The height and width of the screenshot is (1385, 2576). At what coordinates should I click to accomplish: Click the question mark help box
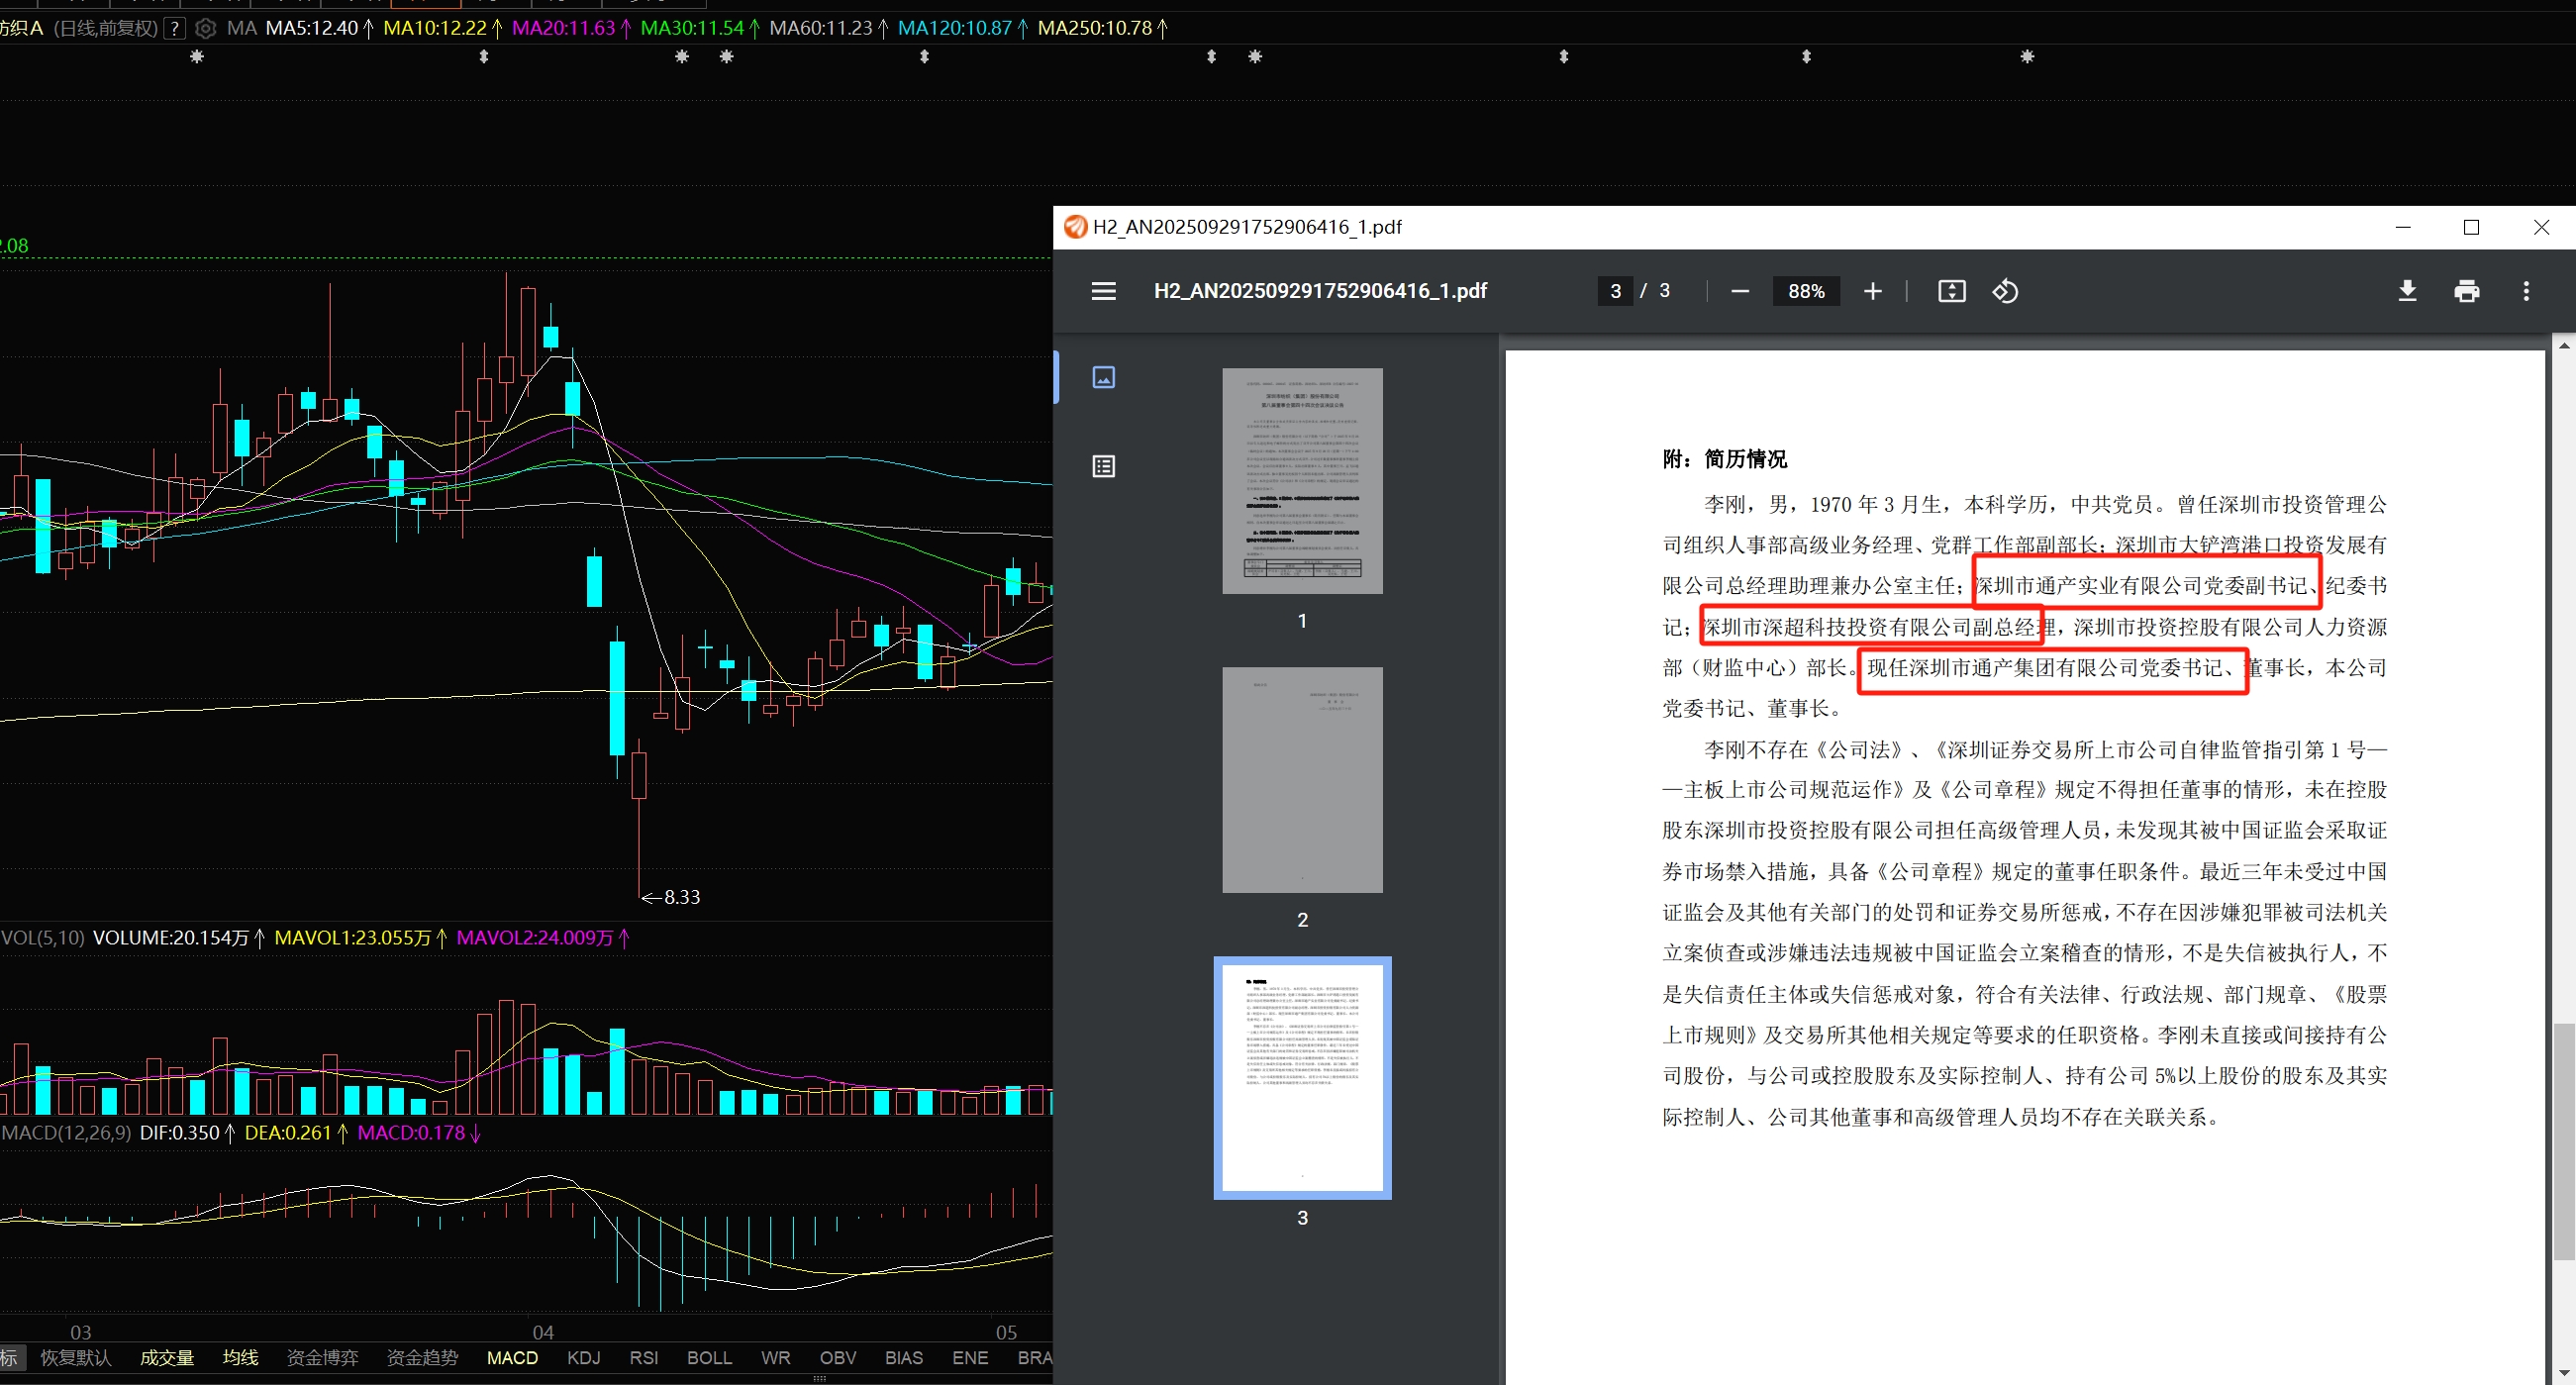[175, 28]
